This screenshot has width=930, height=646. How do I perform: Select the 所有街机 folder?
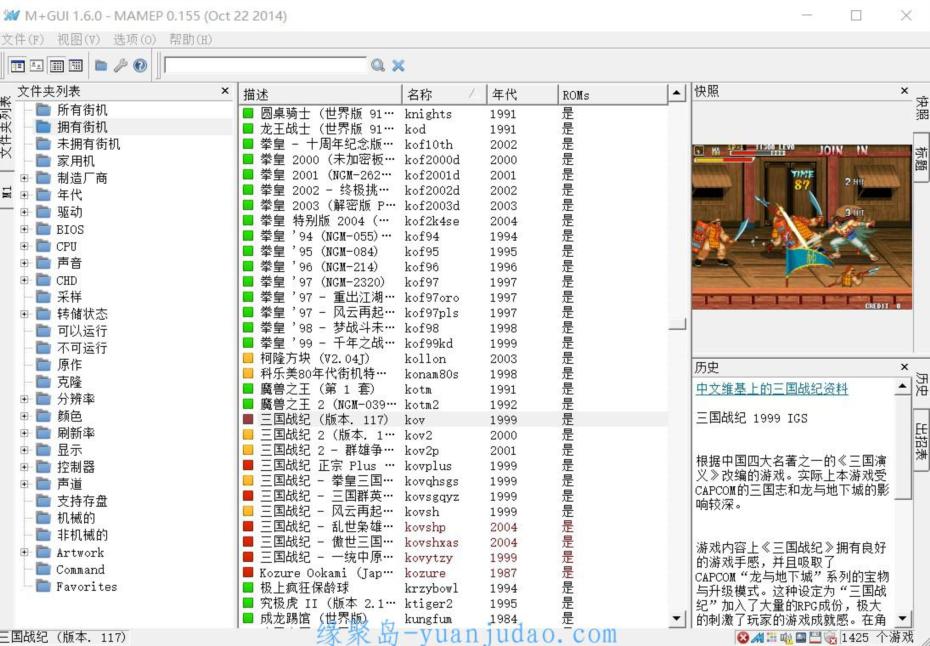click(x=82, y=110)
